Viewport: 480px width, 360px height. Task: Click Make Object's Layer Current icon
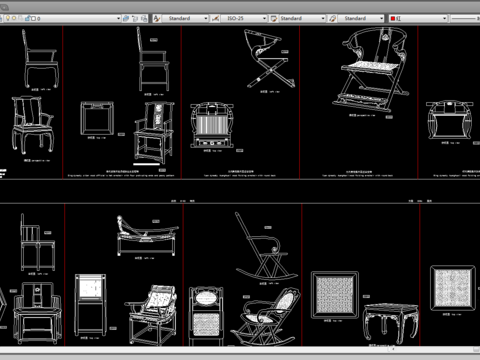tap(126, 19)
